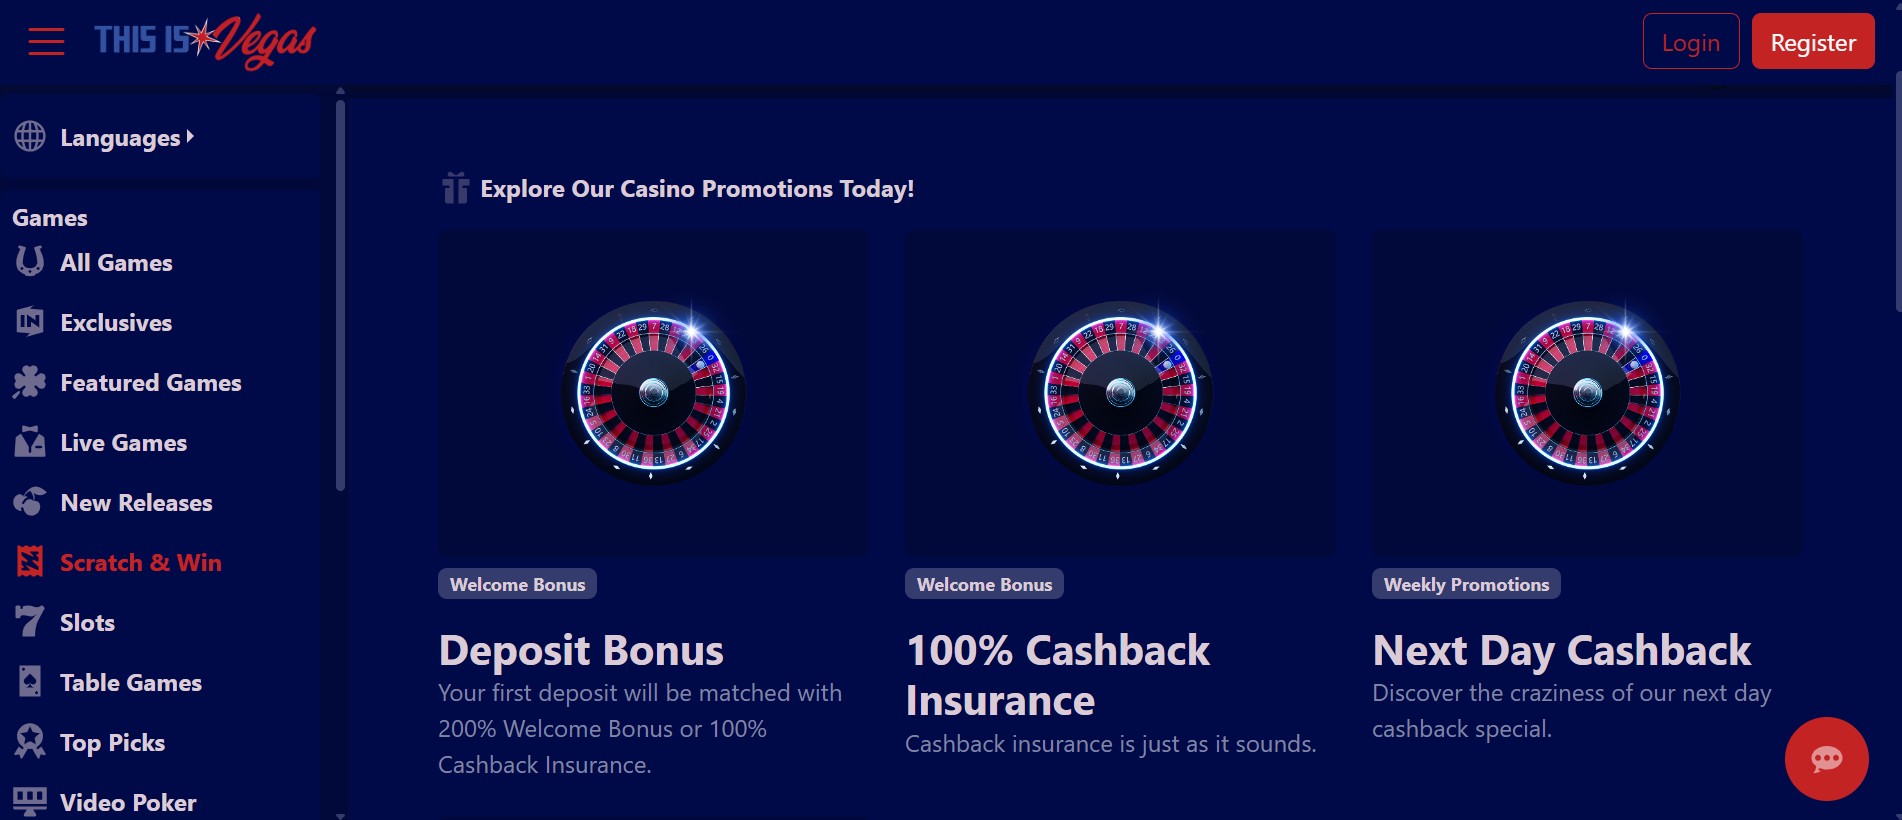Open the hamburger menu icon
Screen dimensions: 1902x820
46,42
